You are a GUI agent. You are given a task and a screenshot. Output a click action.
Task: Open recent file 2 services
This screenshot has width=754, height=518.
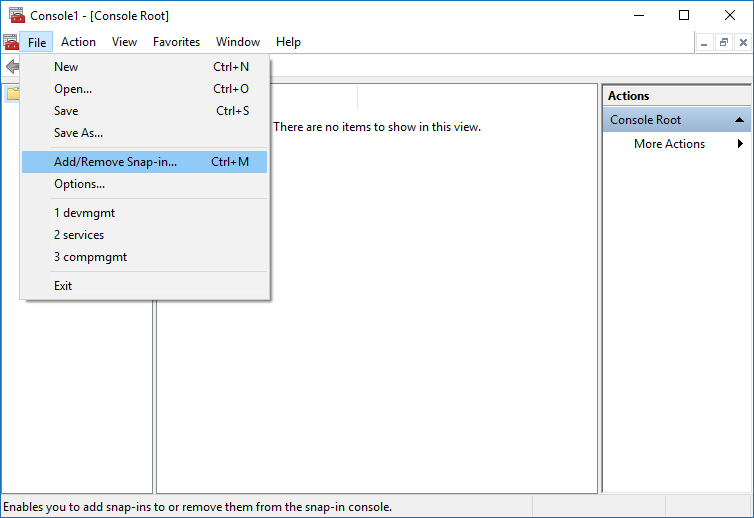click(x=144, y=235)
